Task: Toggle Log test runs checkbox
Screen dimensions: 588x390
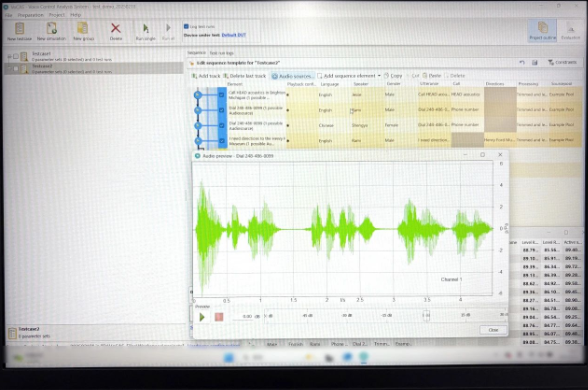Action: 186,26
